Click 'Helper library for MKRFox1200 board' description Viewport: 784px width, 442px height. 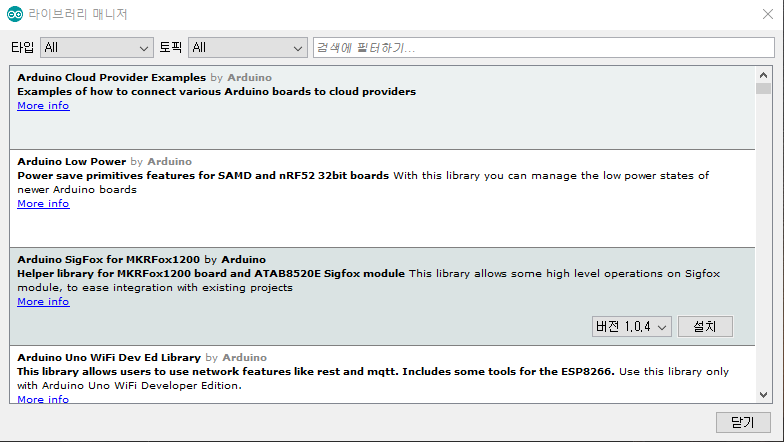(x=211, y=274)
